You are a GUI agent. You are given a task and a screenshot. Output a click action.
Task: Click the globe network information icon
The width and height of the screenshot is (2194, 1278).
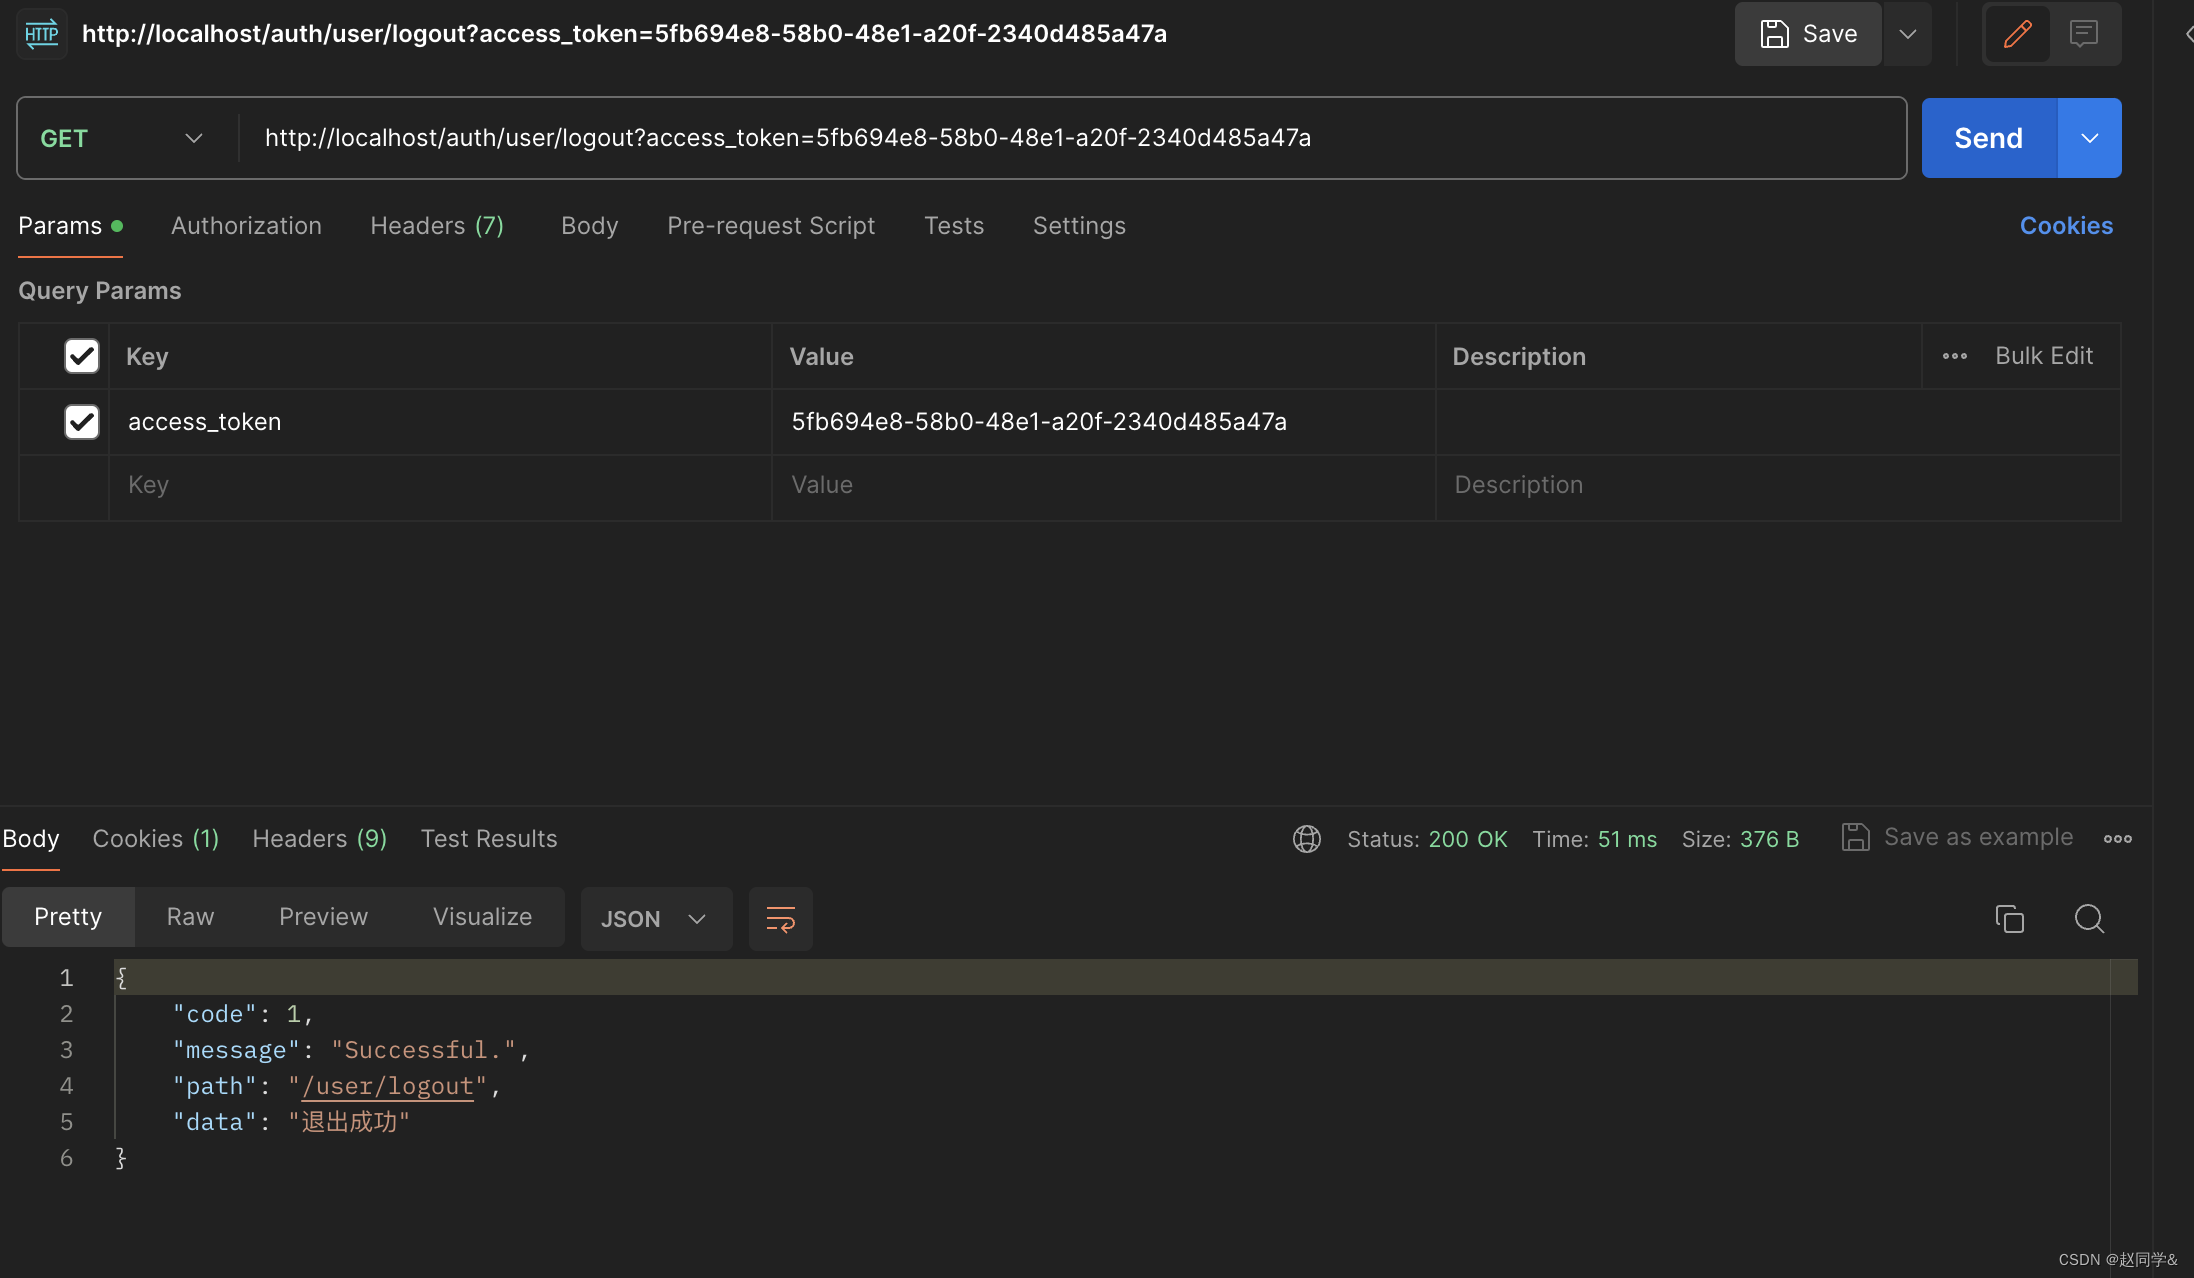click(x=1306, y=839)
